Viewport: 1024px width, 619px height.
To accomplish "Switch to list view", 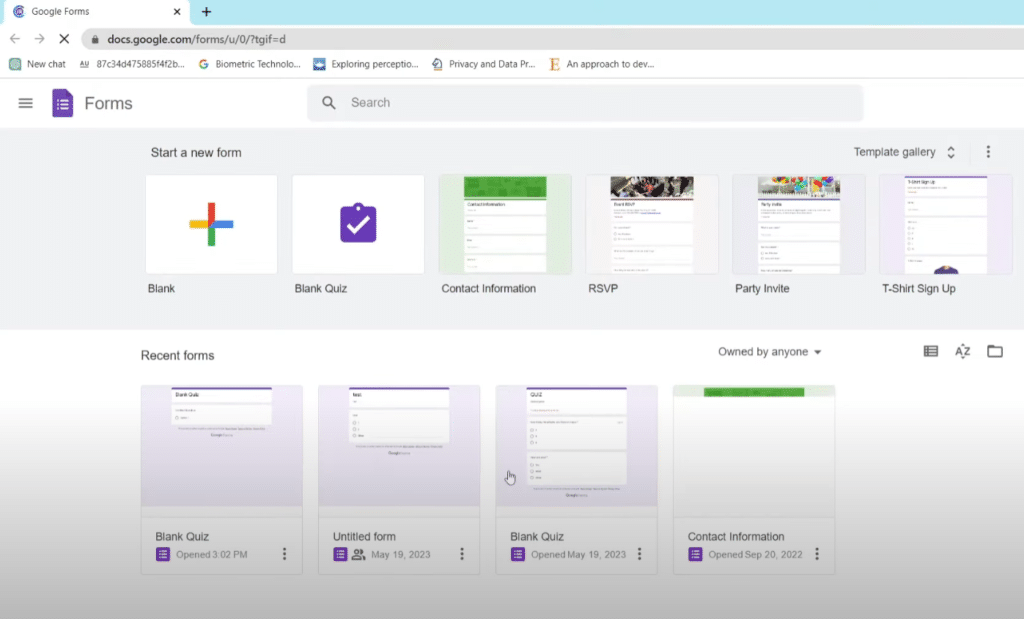I will point(931,351).
